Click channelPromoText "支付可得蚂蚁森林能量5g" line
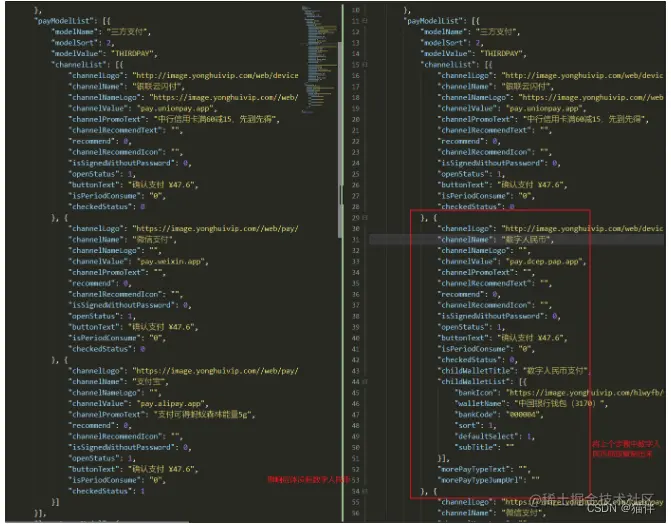This screenshot has width=671, height=524. (162, 414)
